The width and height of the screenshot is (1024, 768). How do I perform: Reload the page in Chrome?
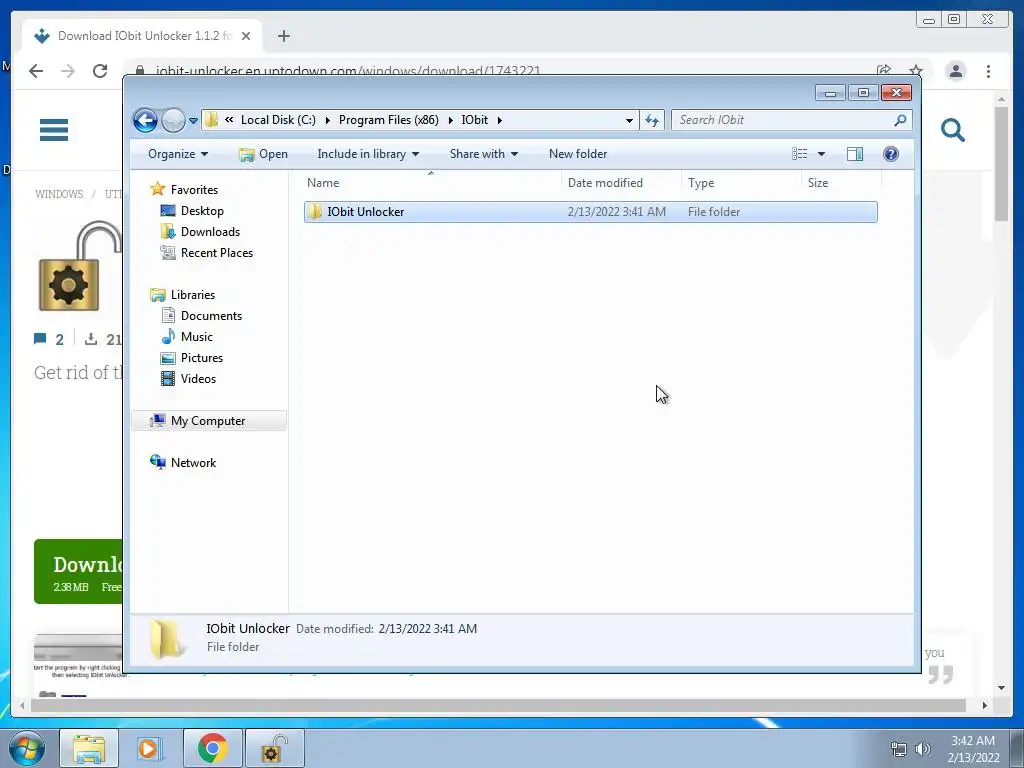point(100,71)
